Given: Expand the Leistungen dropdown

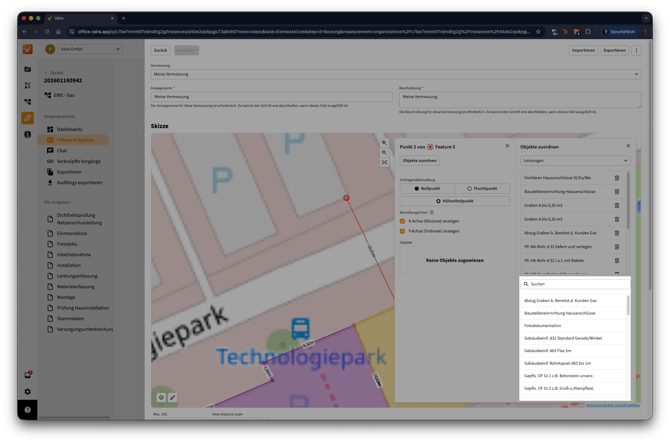Looking at the screenshot, I should point(575,160).
